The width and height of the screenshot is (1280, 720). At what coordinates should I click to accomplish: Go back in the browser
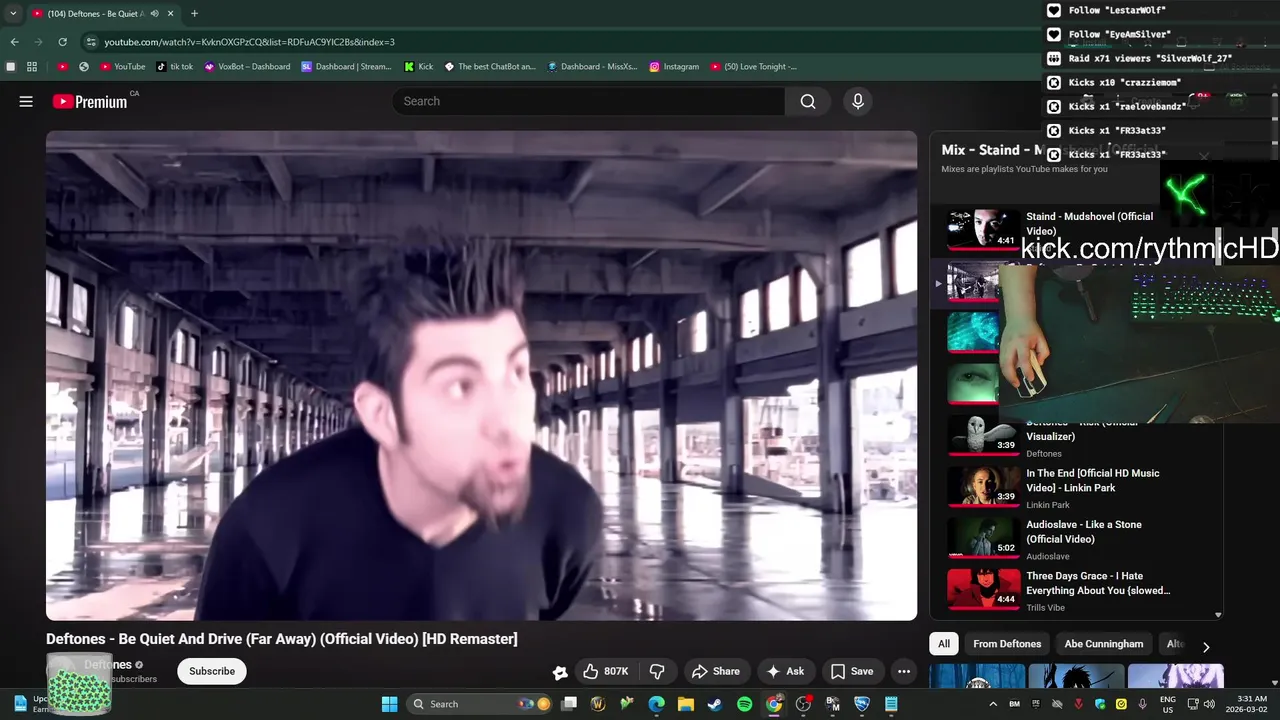coord(14,42)
